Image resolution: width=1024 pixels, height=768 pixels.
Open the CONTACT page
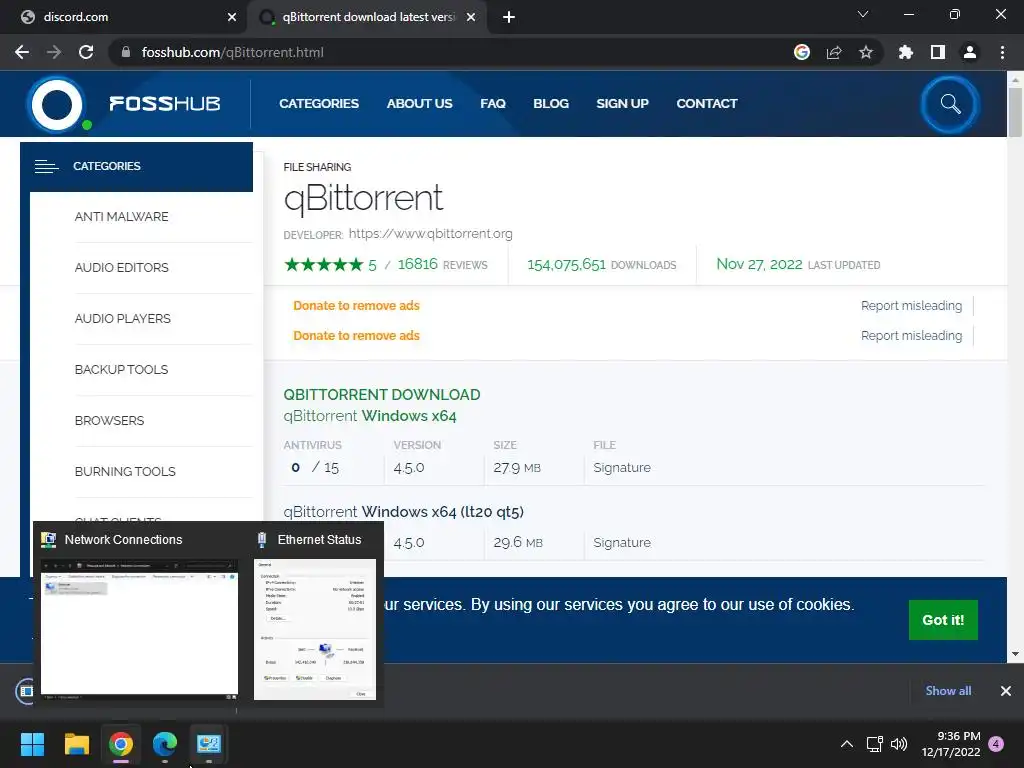tap(707, 104)
